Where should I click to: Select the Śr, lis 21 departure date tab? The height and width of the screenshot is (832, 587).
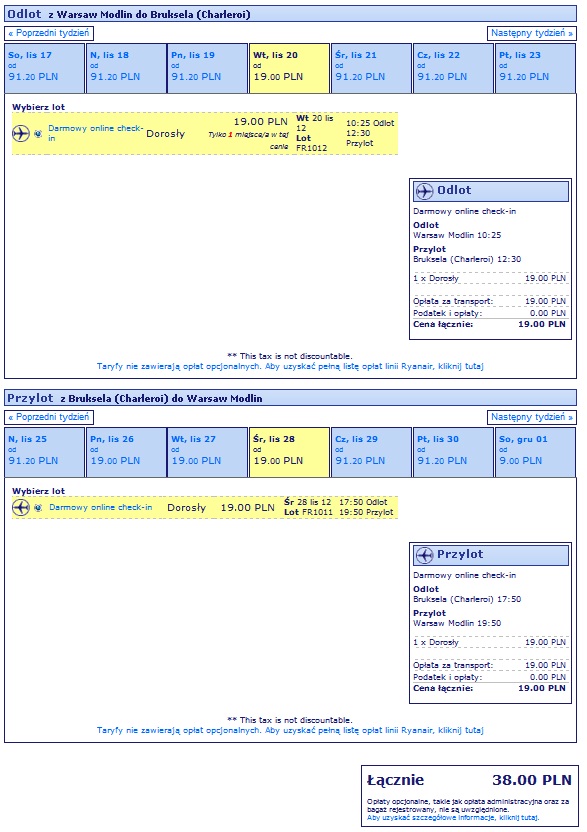(x=371, y=68)
